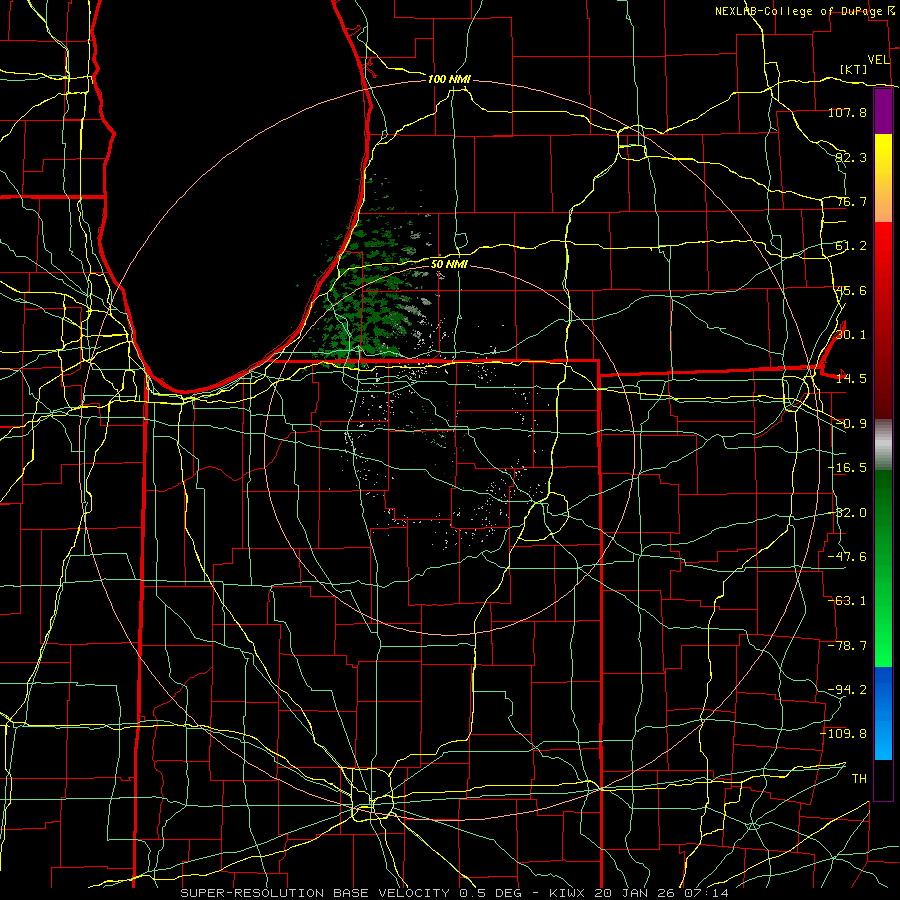Pick the gray near-zero segment of color bar
Viewport: 900px width, 900px height.
tap(883, 445)
